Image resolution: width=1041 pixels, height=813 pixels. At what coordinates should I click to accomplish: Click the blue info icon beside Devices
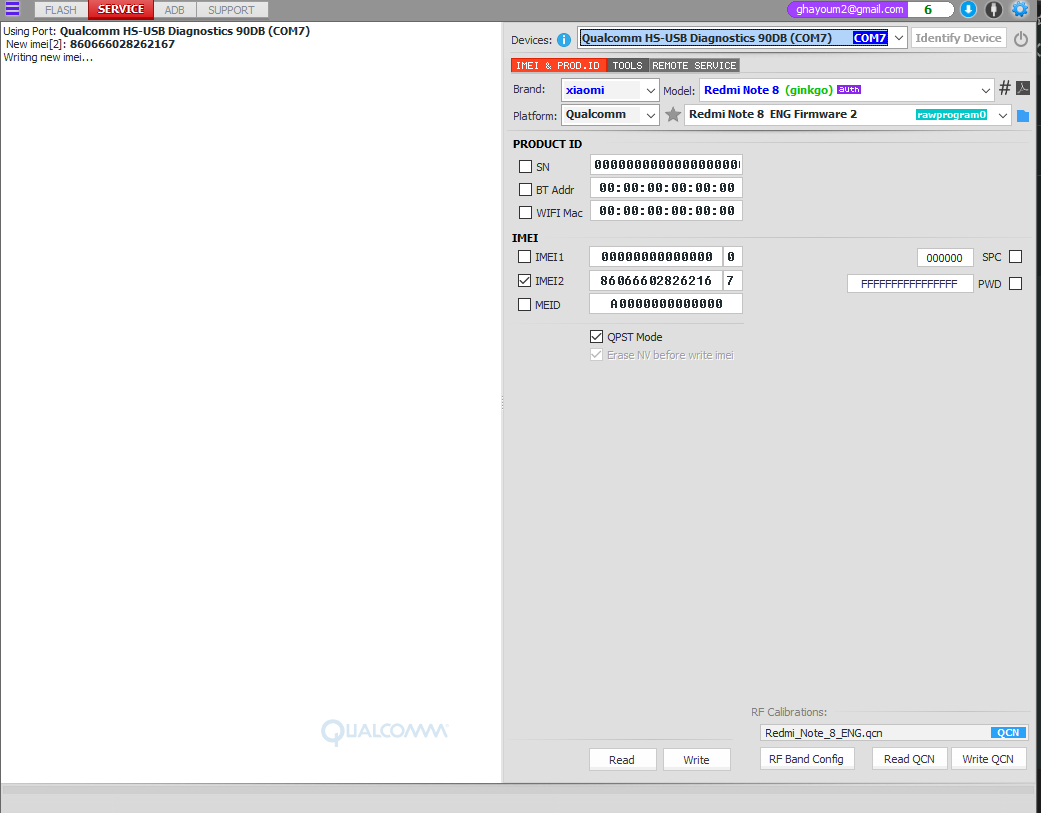564,40
